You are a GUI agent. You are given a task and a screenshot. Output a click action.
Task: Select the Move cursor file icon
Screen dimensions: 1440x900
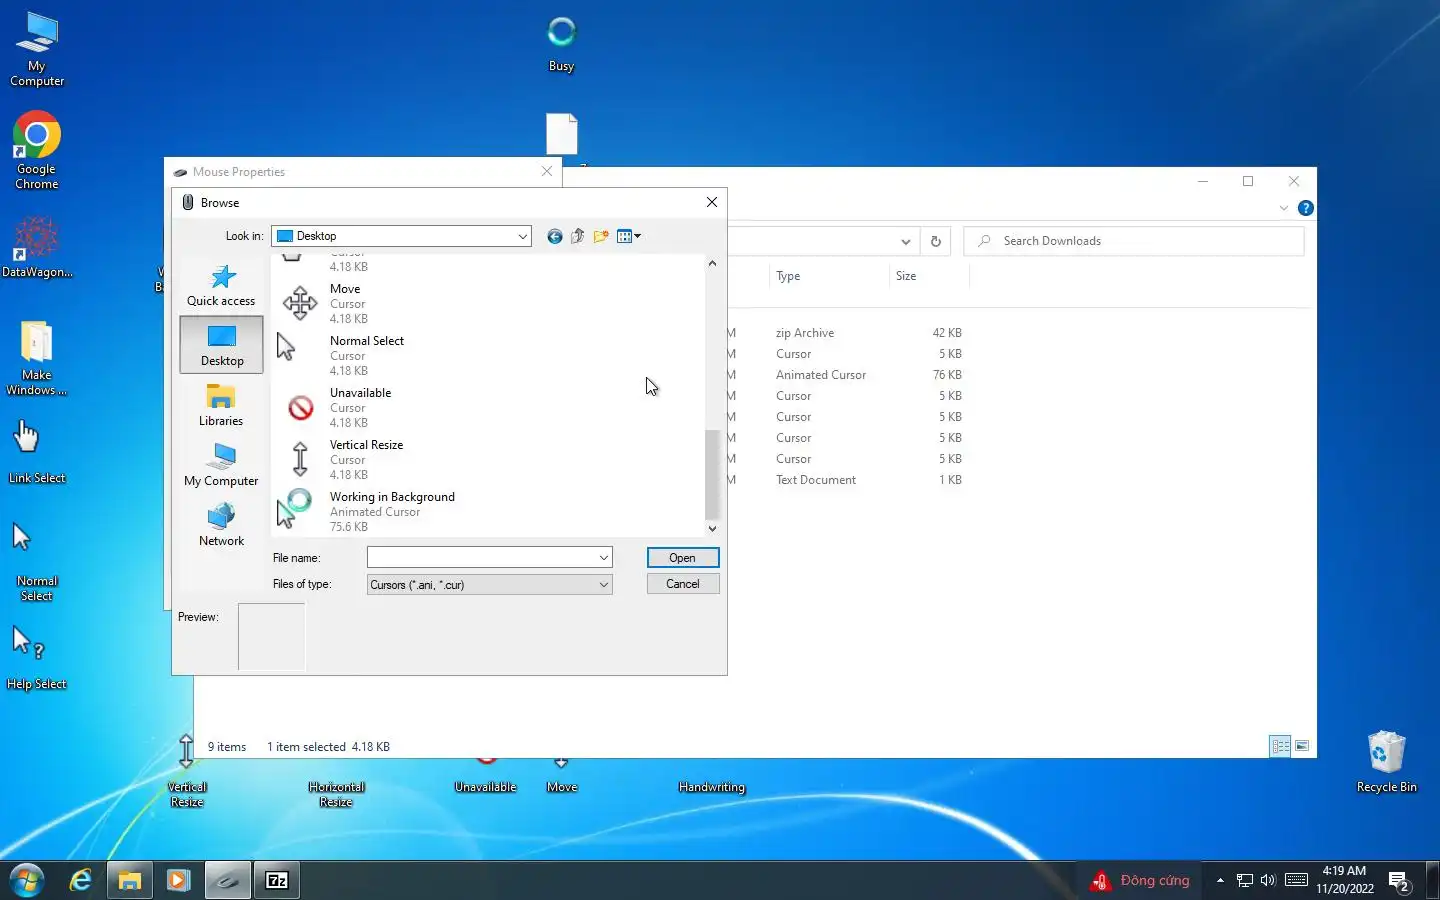click(x=300, y=303)
